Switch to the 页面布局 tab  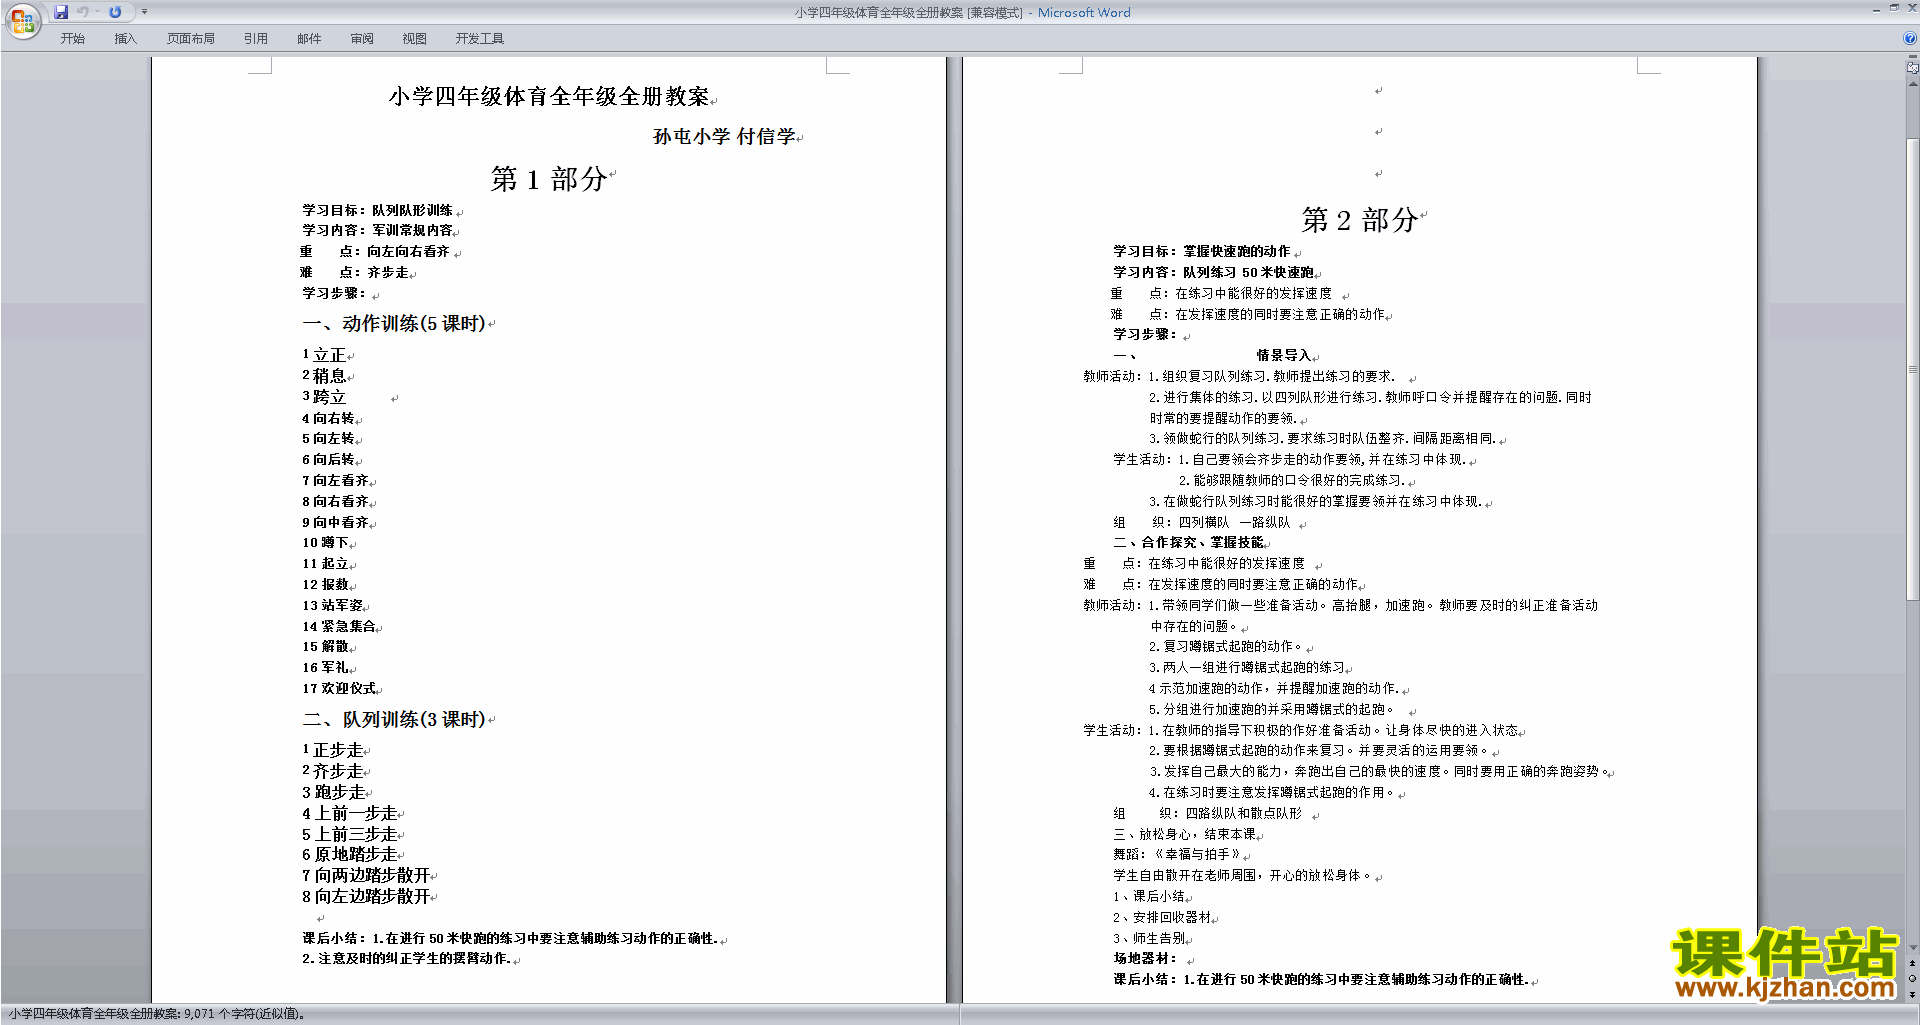[191, 38]
